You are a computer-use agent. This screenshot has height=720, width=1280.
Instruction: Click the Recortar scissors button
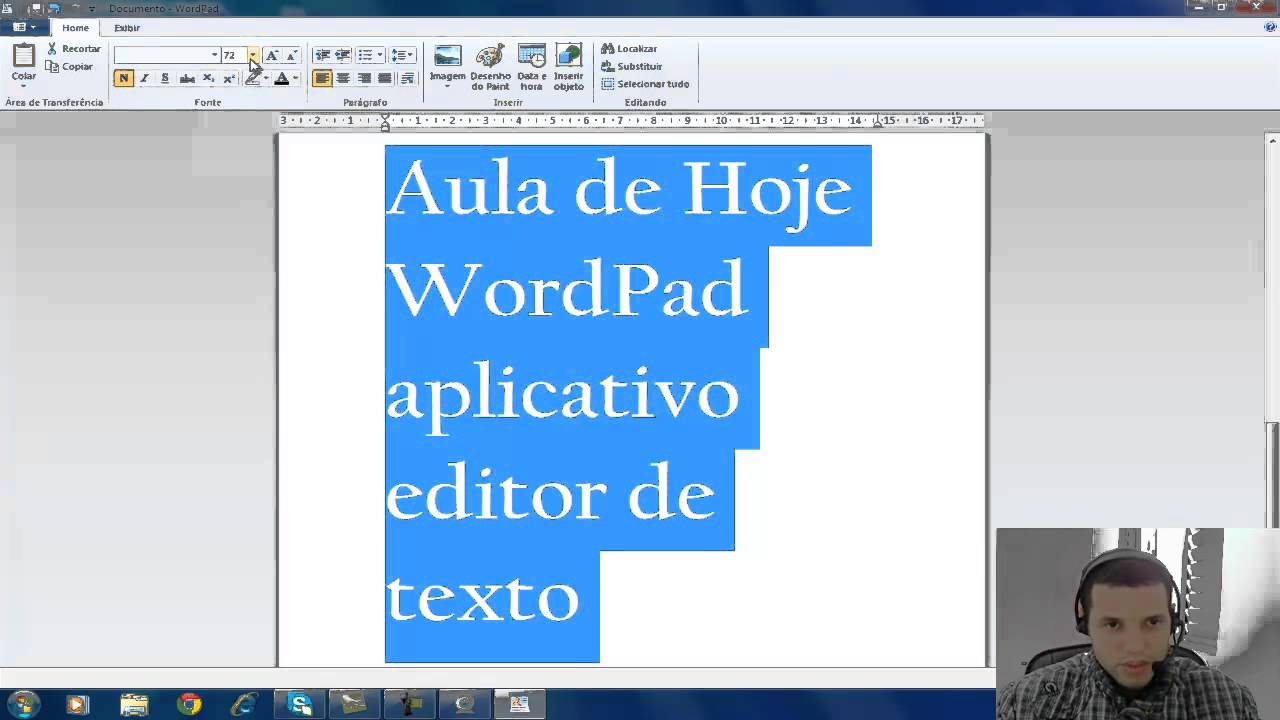73,49
